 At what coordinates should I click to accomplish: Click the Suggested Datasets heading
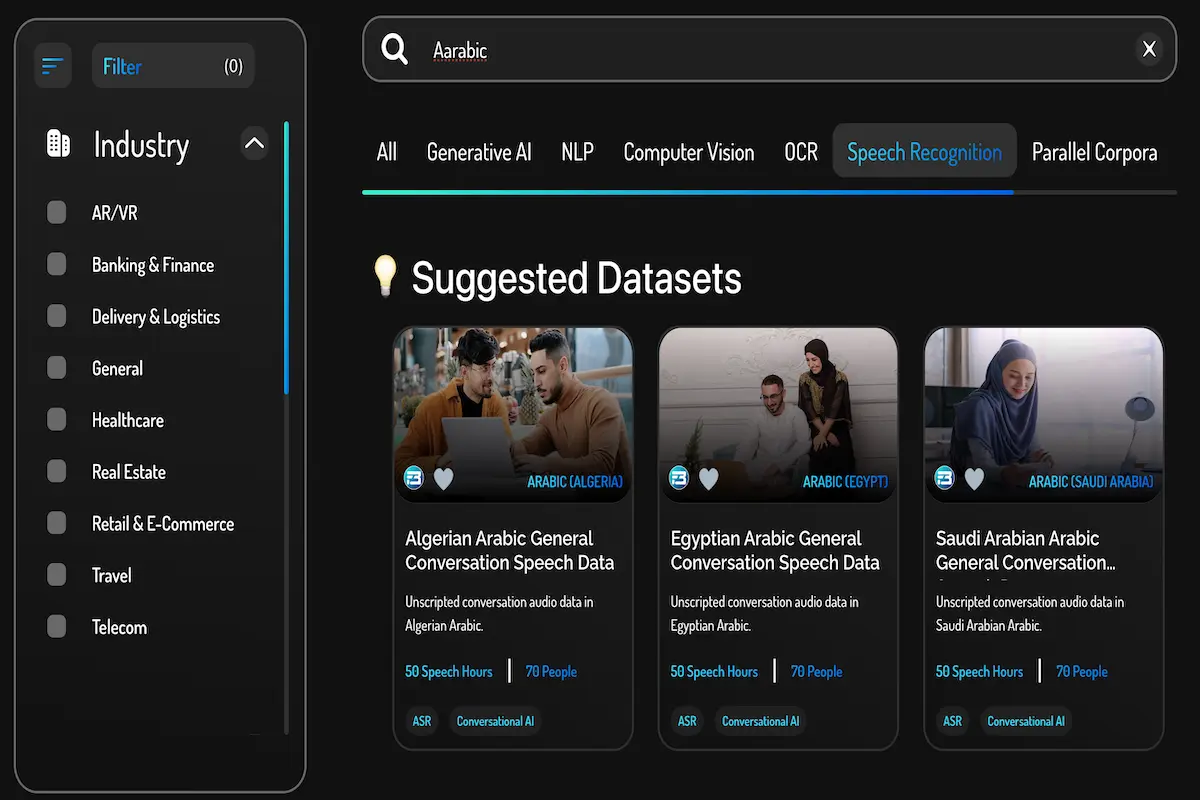click(x=577, y=278)
